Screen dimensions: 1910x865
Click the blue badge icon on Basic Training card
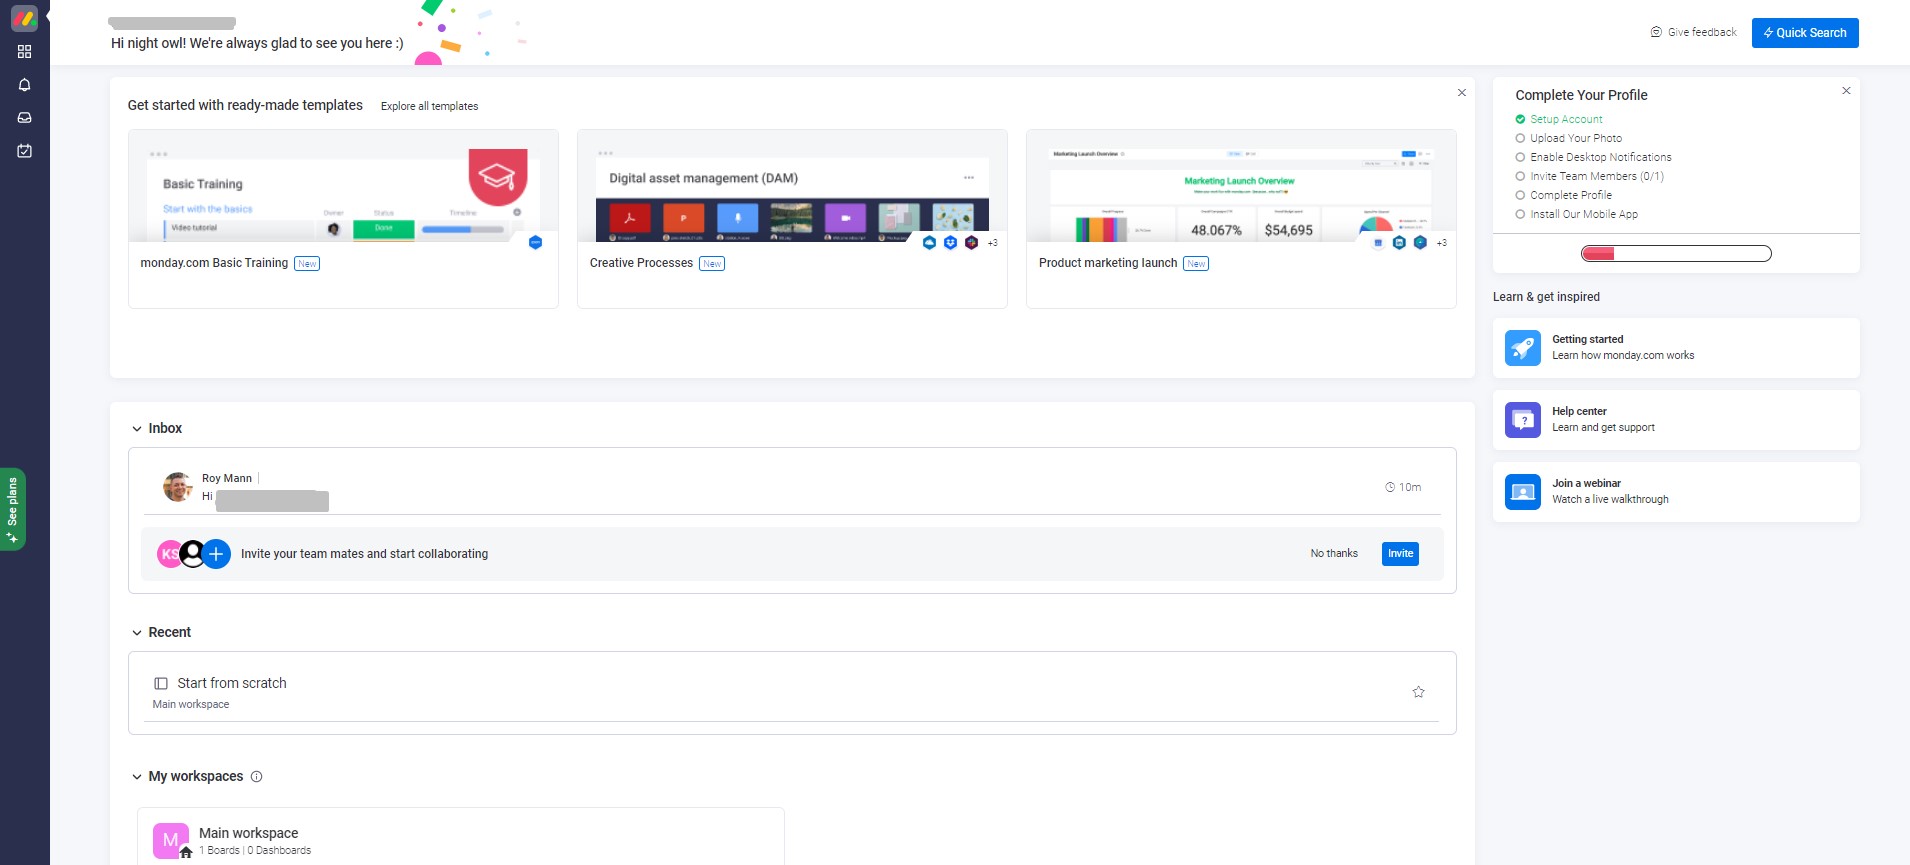click(535, 242)
